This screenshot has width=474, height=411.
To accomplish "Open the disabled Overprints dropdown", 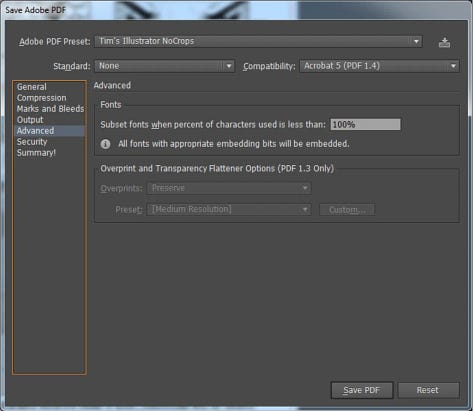I will 229,188.
